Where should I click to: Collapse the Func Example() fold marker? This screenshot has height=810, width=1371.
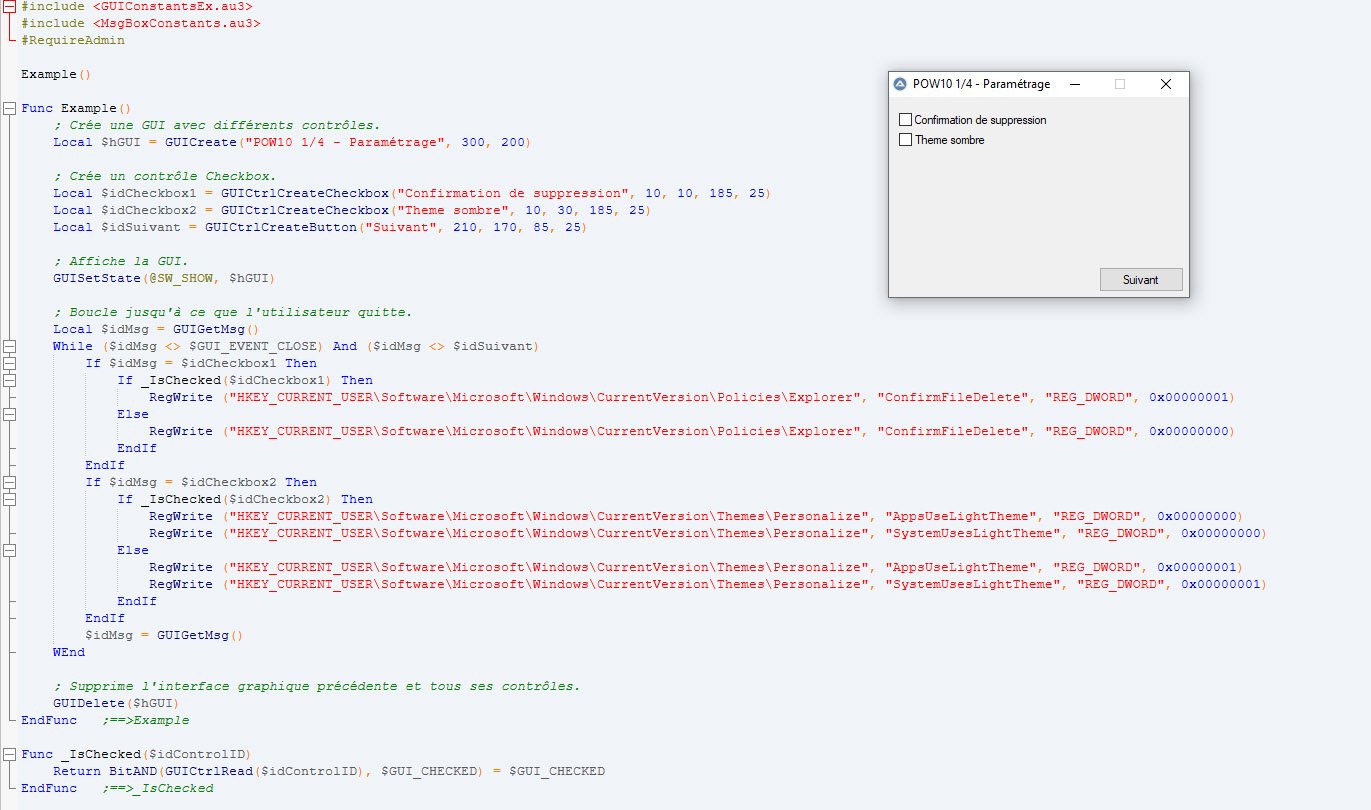pos(10,108)
